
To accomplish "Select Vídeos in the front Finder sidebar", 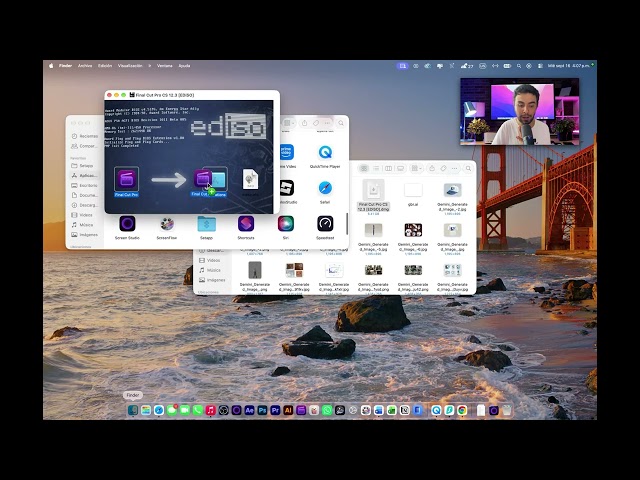I will pyautogui.click(x=84, y=215).
